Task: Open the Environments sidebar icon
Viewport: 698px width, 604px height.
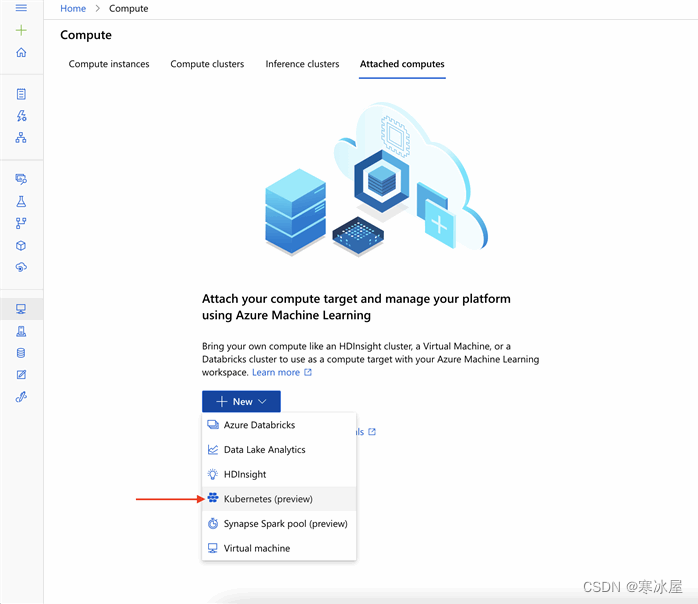Action: click(x=21, y=331)
